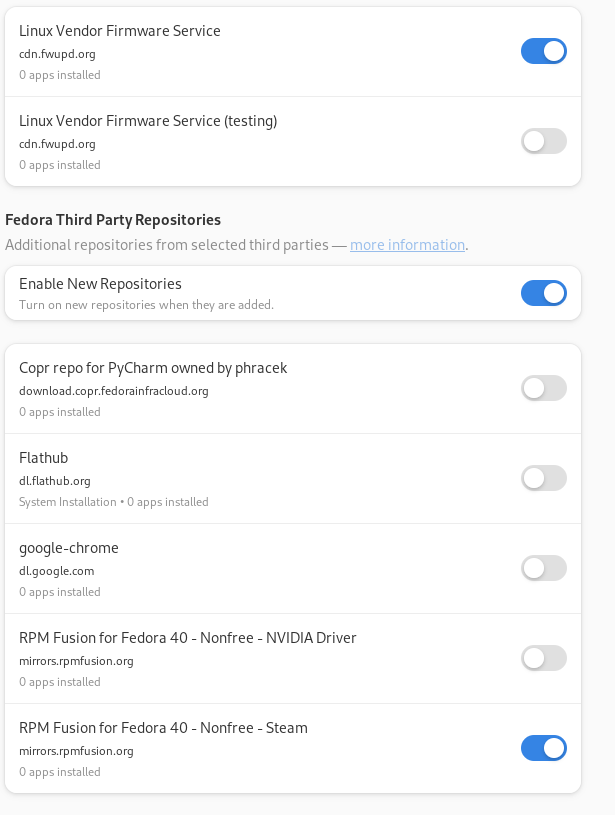Open the "more information" link

coord(407,245)
